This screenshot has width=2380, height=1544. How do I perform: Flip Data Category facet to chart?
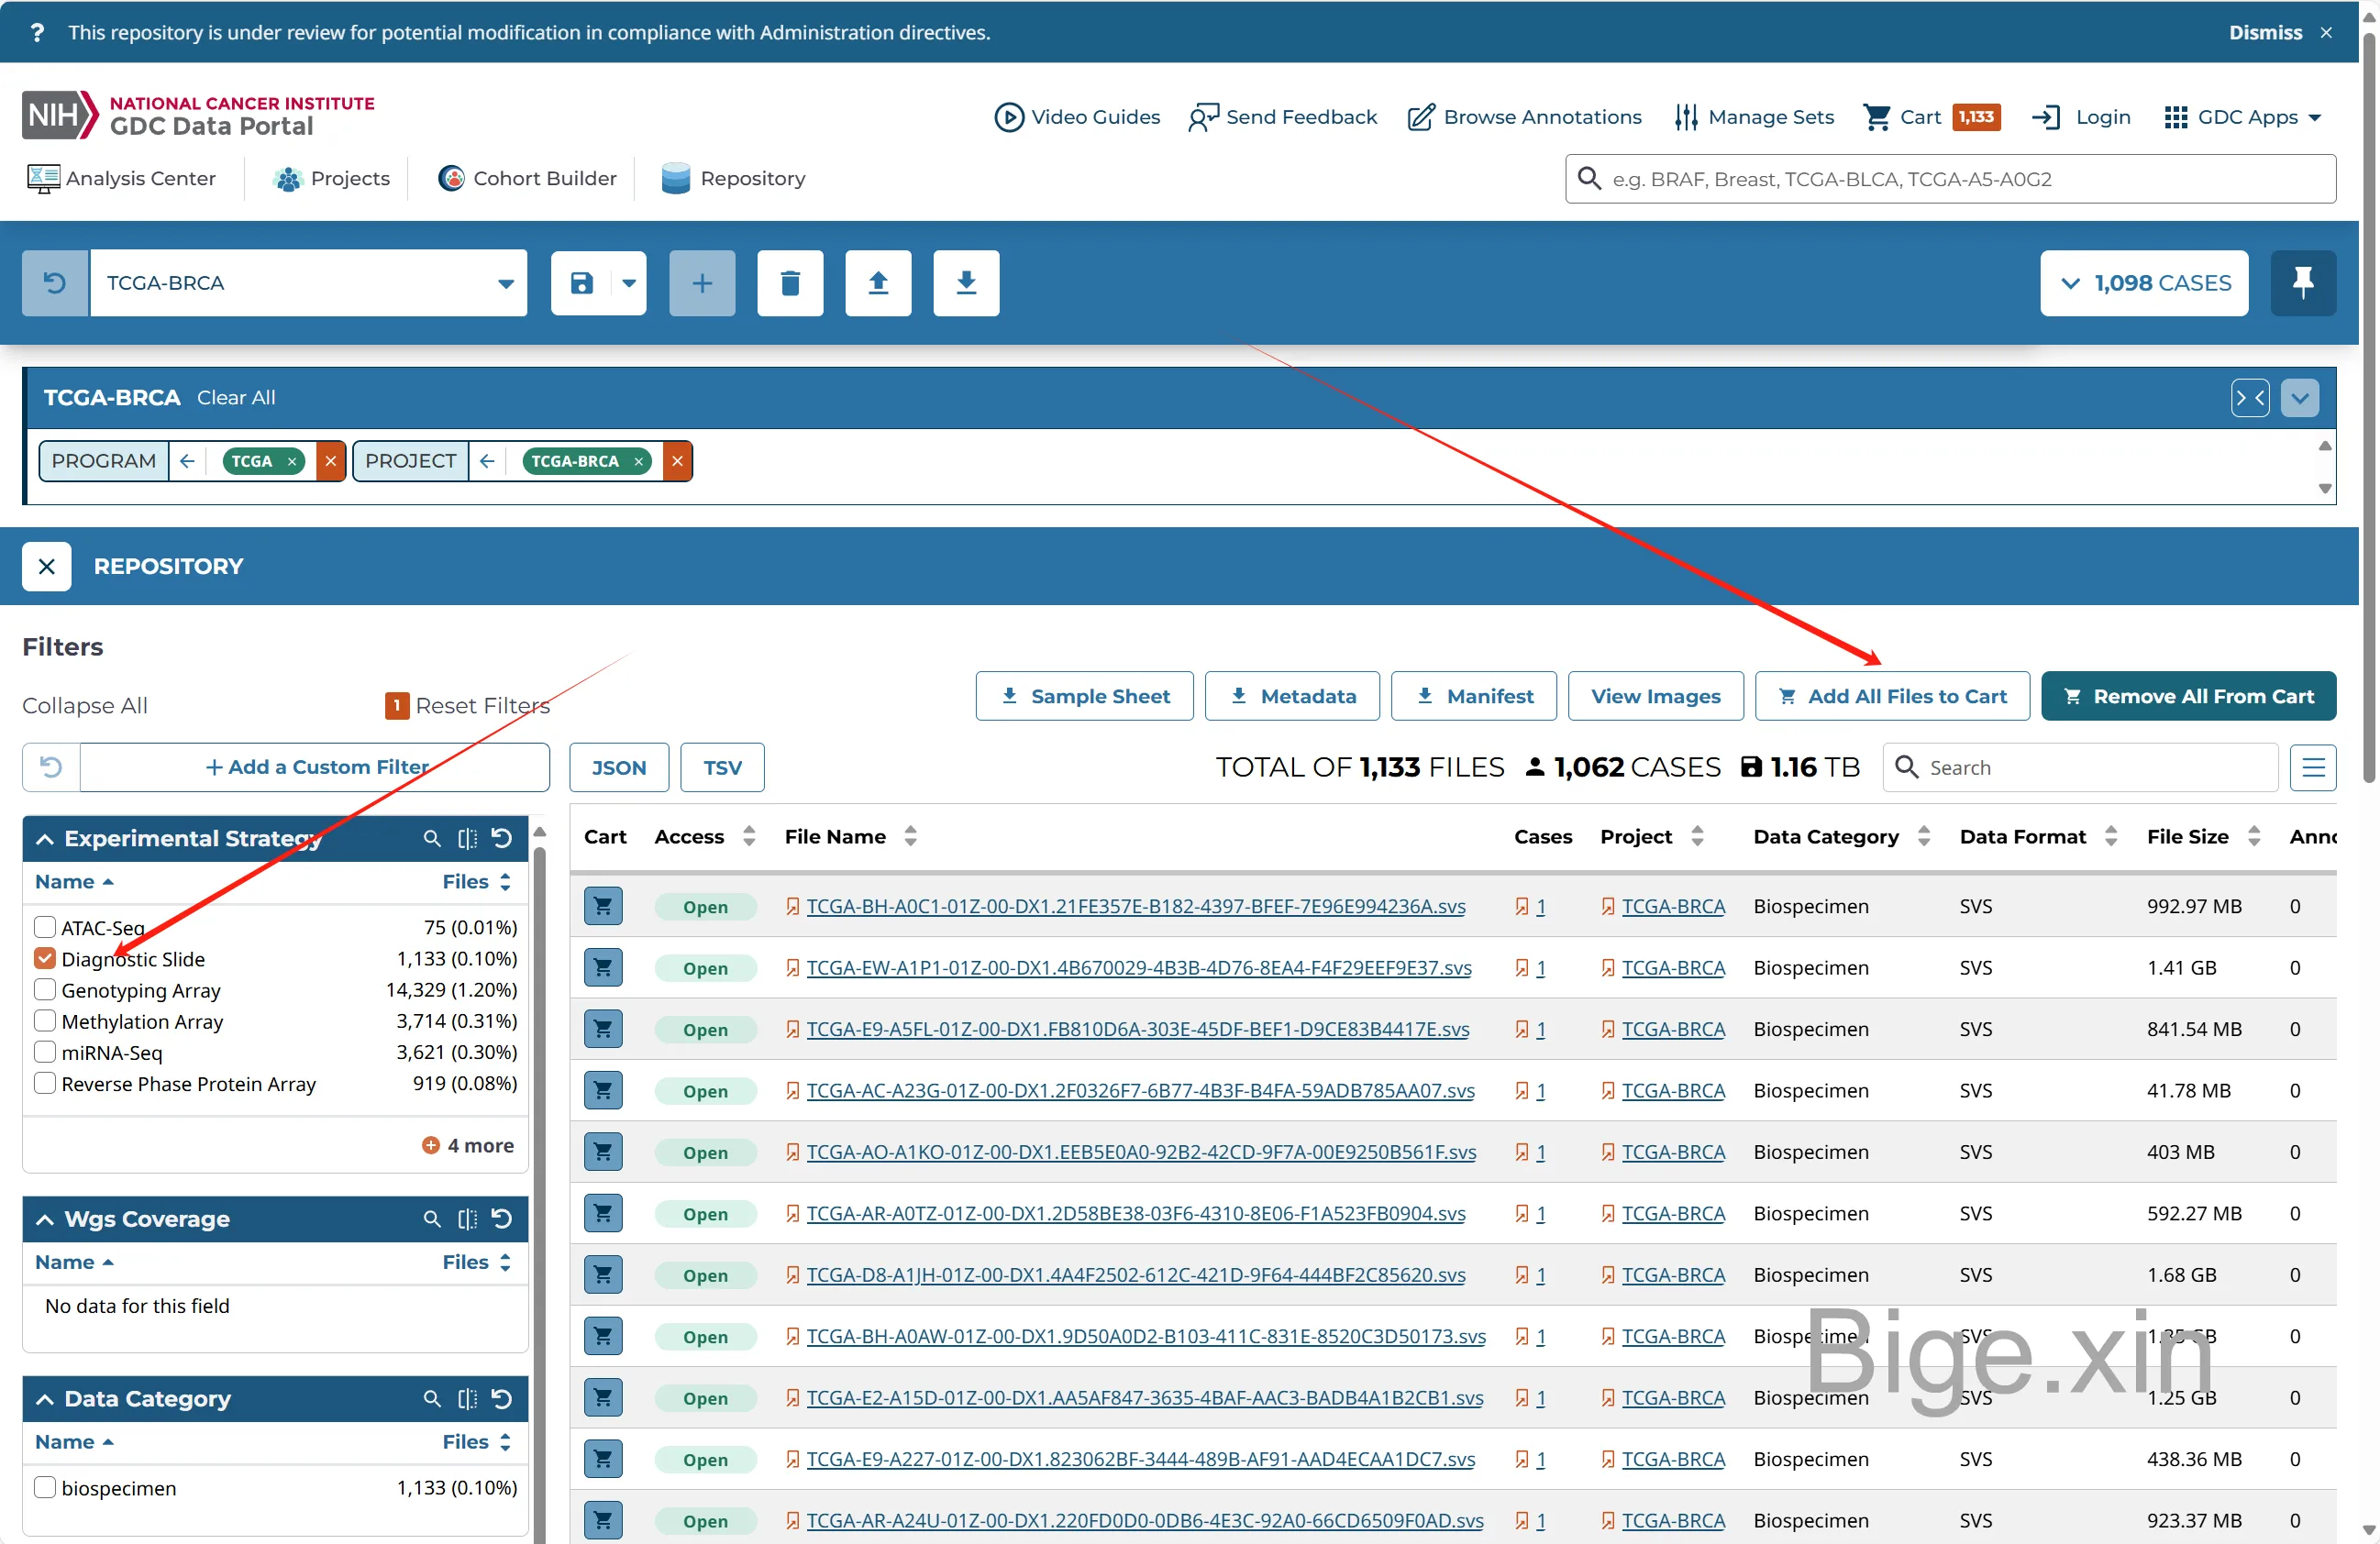tap(467, 1398)
